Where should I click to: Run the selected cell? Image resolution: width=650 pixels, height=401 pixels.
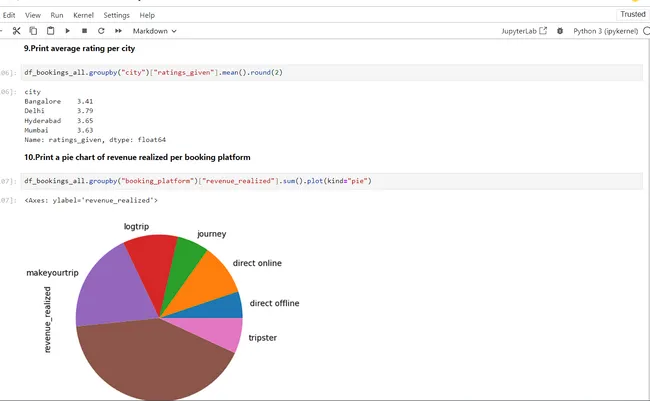[x=68, y=31]
